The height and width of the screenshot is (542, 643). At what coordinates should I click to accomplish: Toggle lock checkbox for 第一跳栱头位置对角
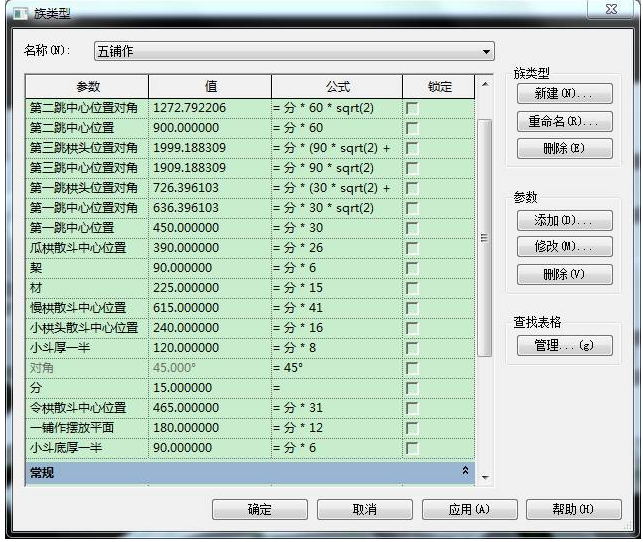tap(412, 189)
